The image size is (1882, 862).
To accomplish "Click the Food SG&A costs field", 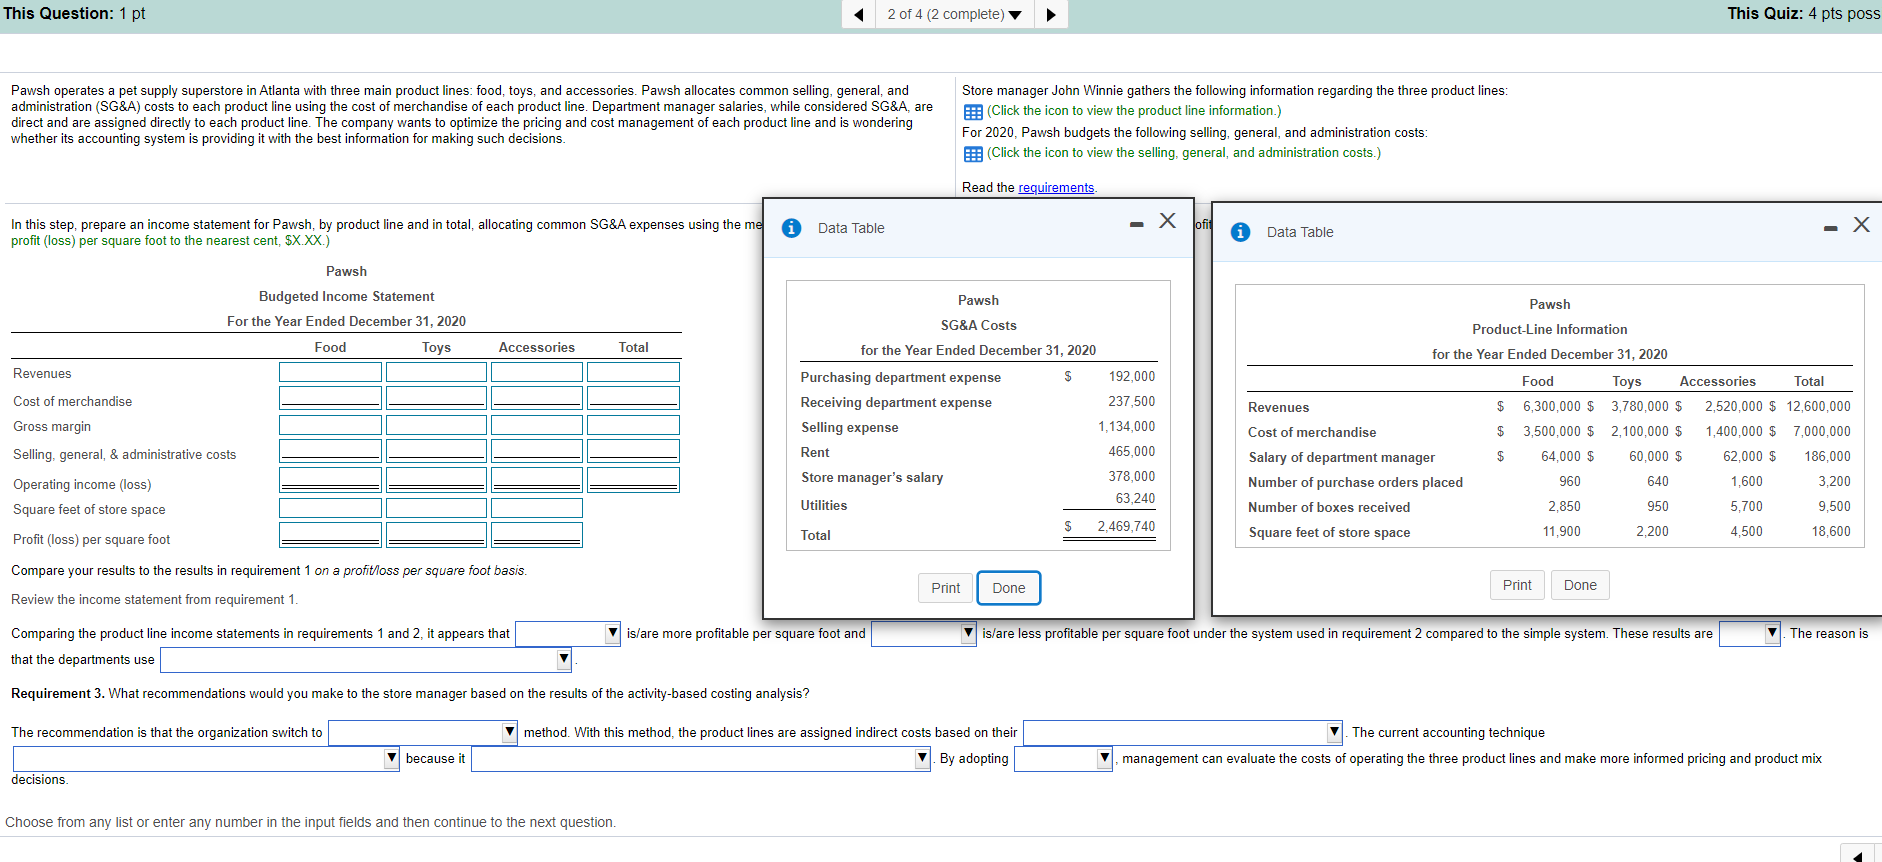I will (330, 451).
